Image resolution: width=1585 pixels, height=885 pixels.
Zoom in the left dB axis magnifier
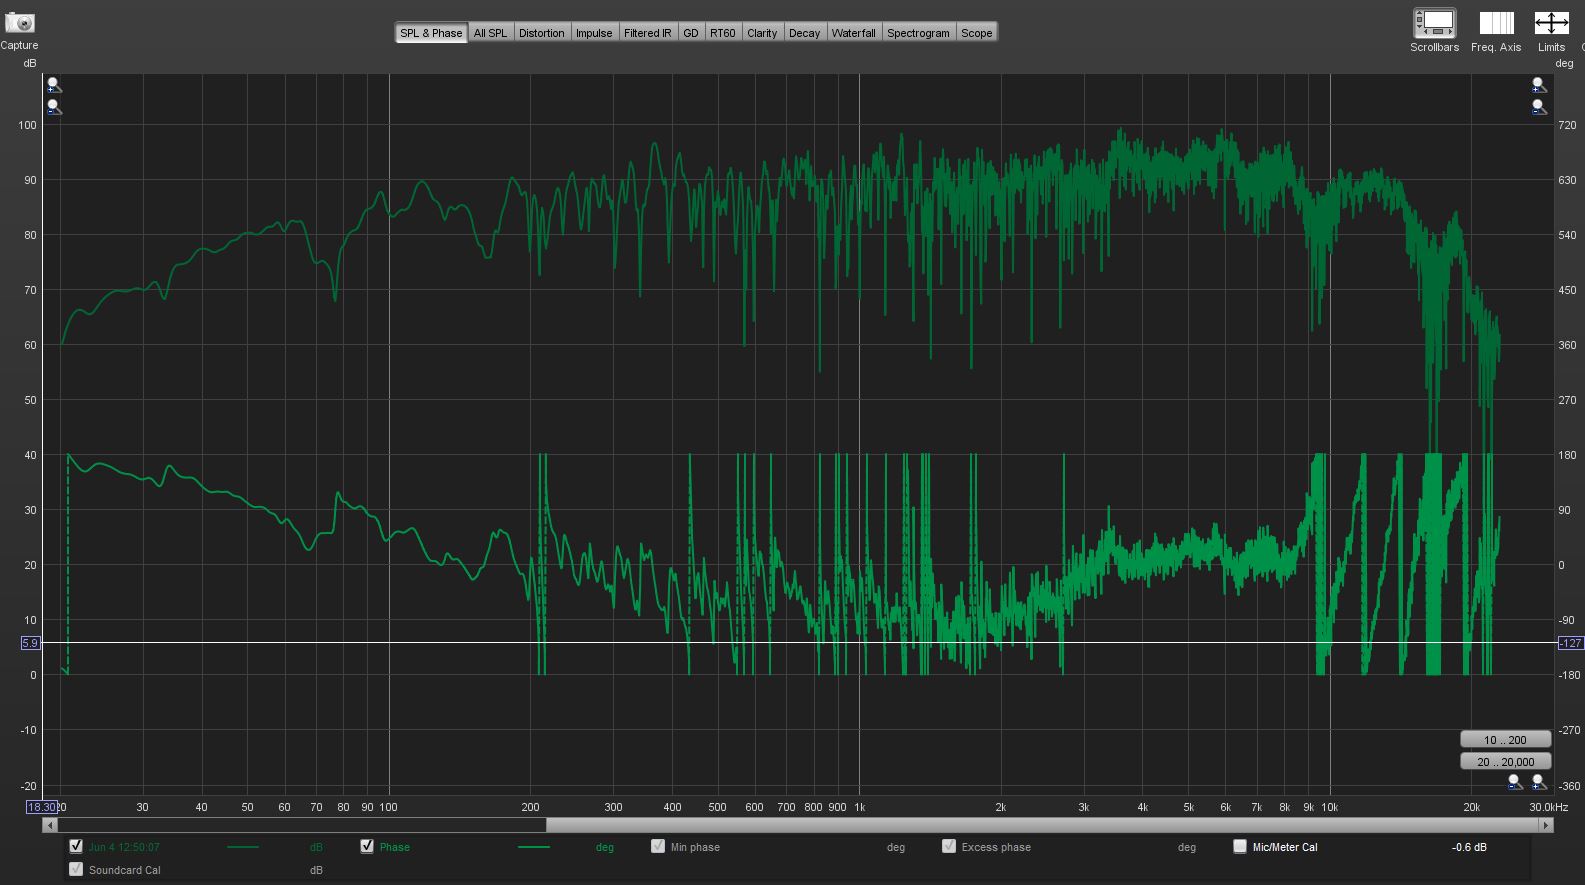click(x=54, y=86)
